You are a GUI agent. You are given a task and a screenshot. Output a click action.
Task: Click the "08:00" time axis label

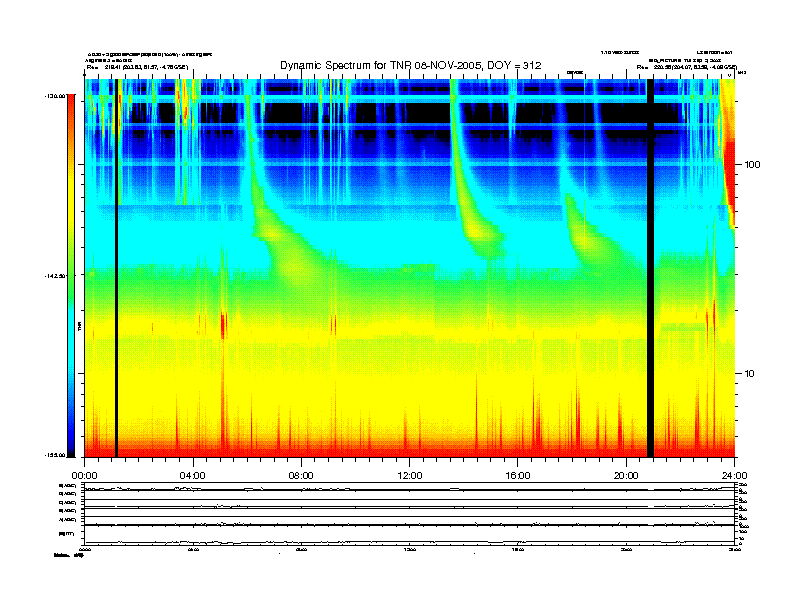(x=301, y=476)
